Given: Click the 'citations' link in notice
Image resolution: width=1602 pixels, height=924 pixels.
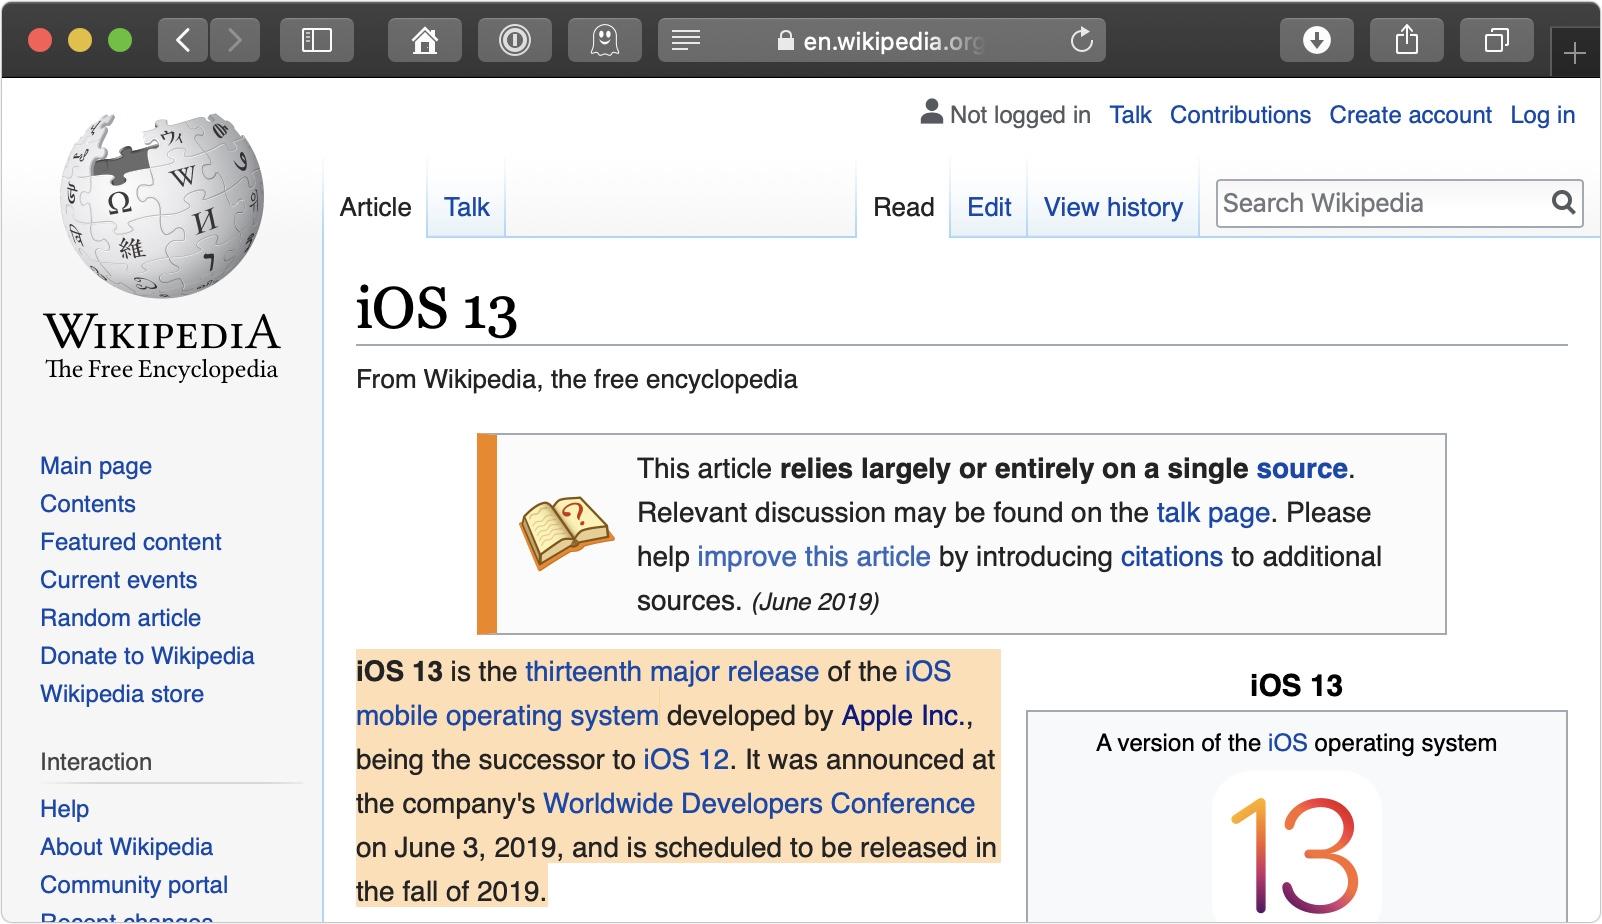Looking at the screenshot, I should 1171,557.
